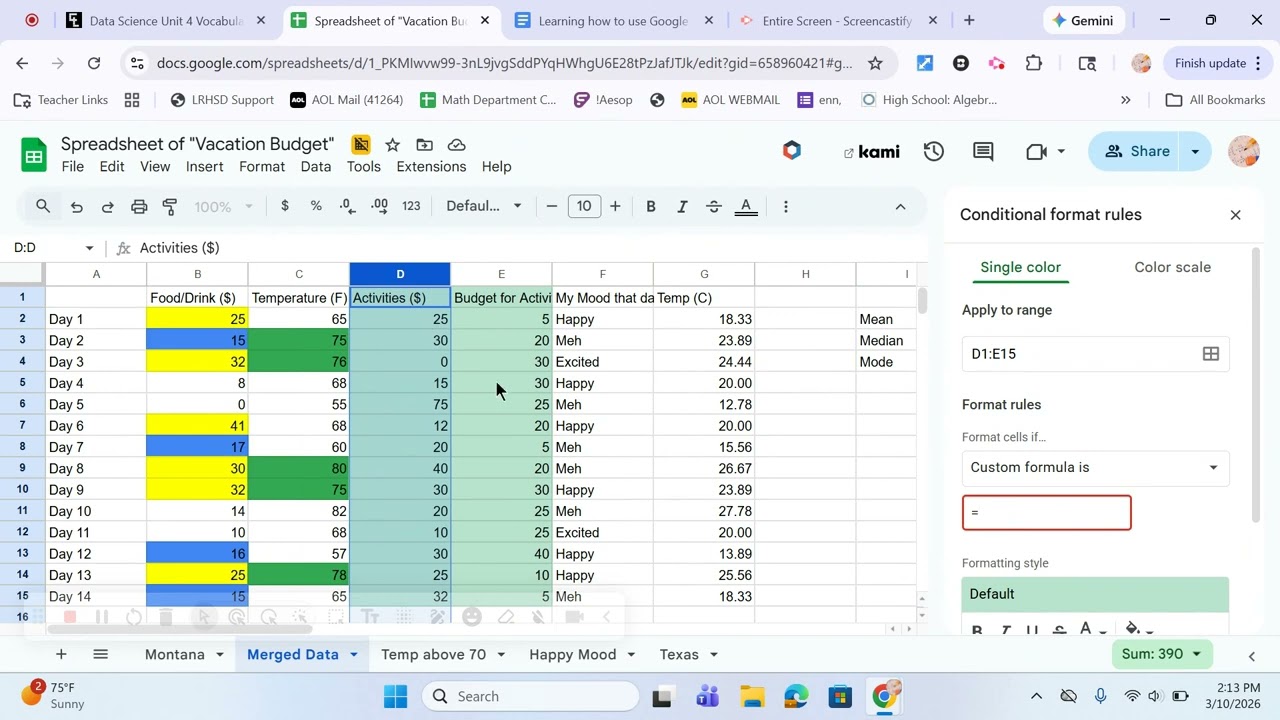1280x720 pixels.
Task: Select the Single color tab
Action: pos(1021,268)
